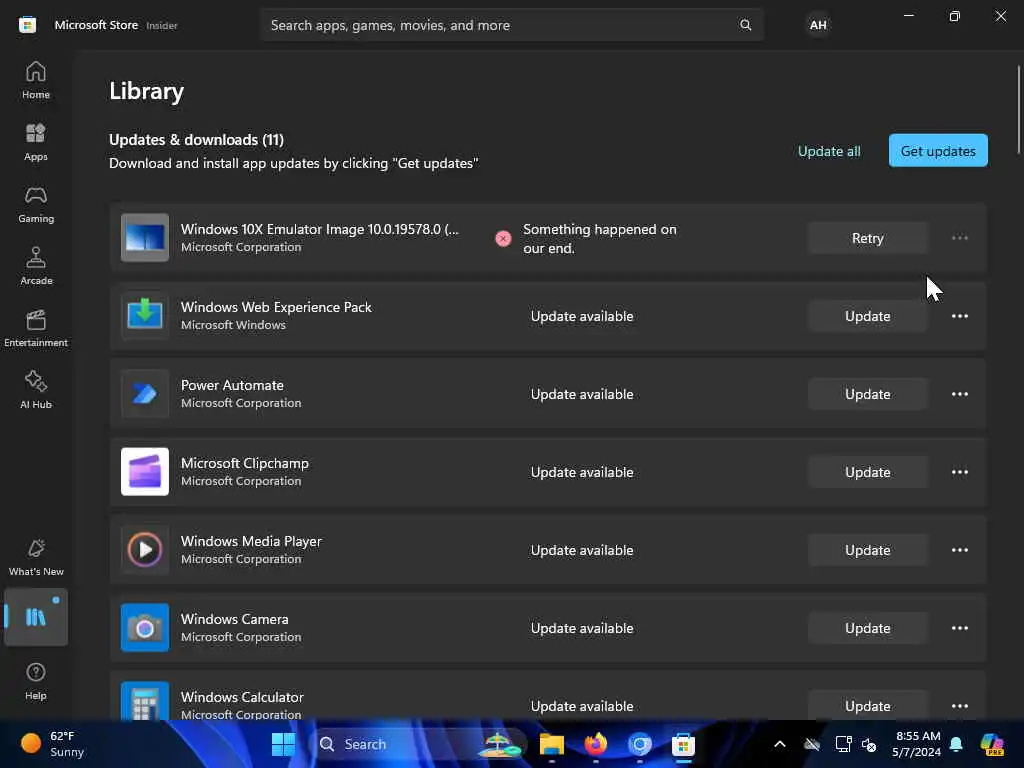Update Windows Calculator
Screen dimensions: 1024x768
click(867, 705)
